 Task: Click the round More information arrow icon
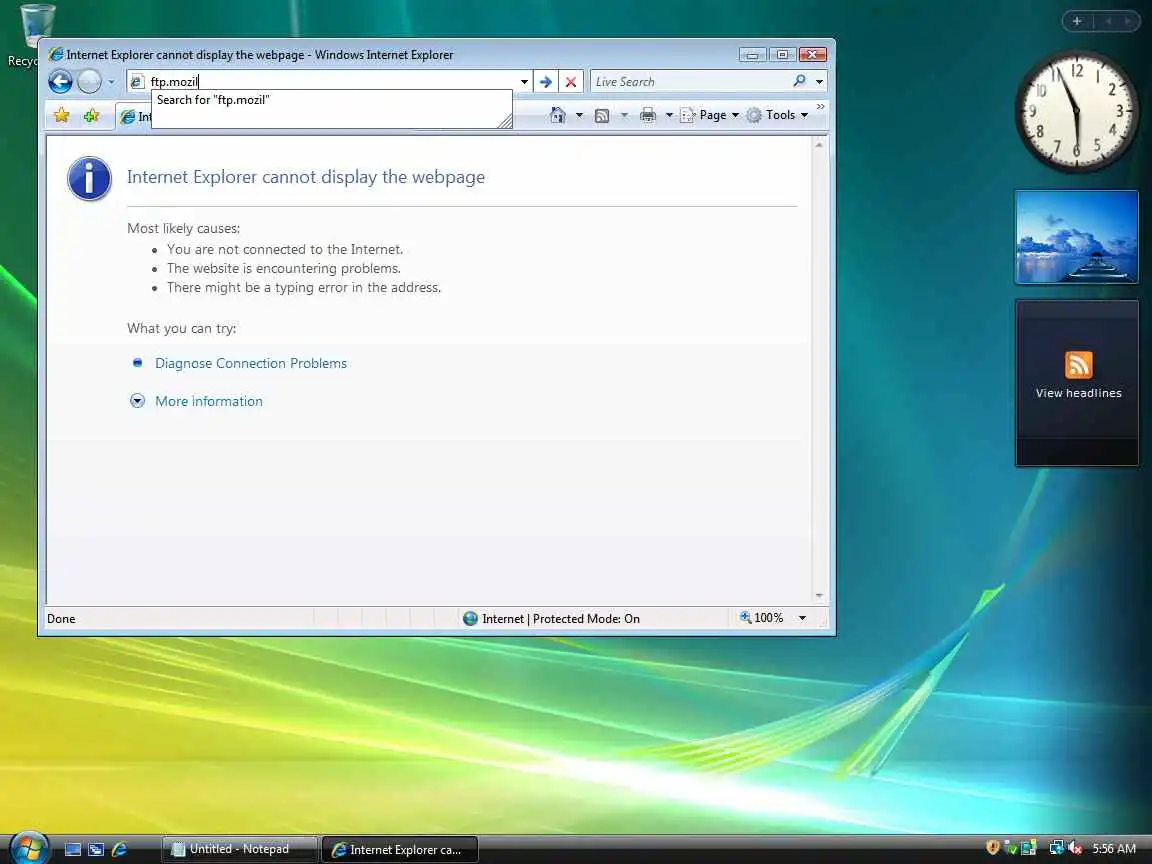coord(137,400)
